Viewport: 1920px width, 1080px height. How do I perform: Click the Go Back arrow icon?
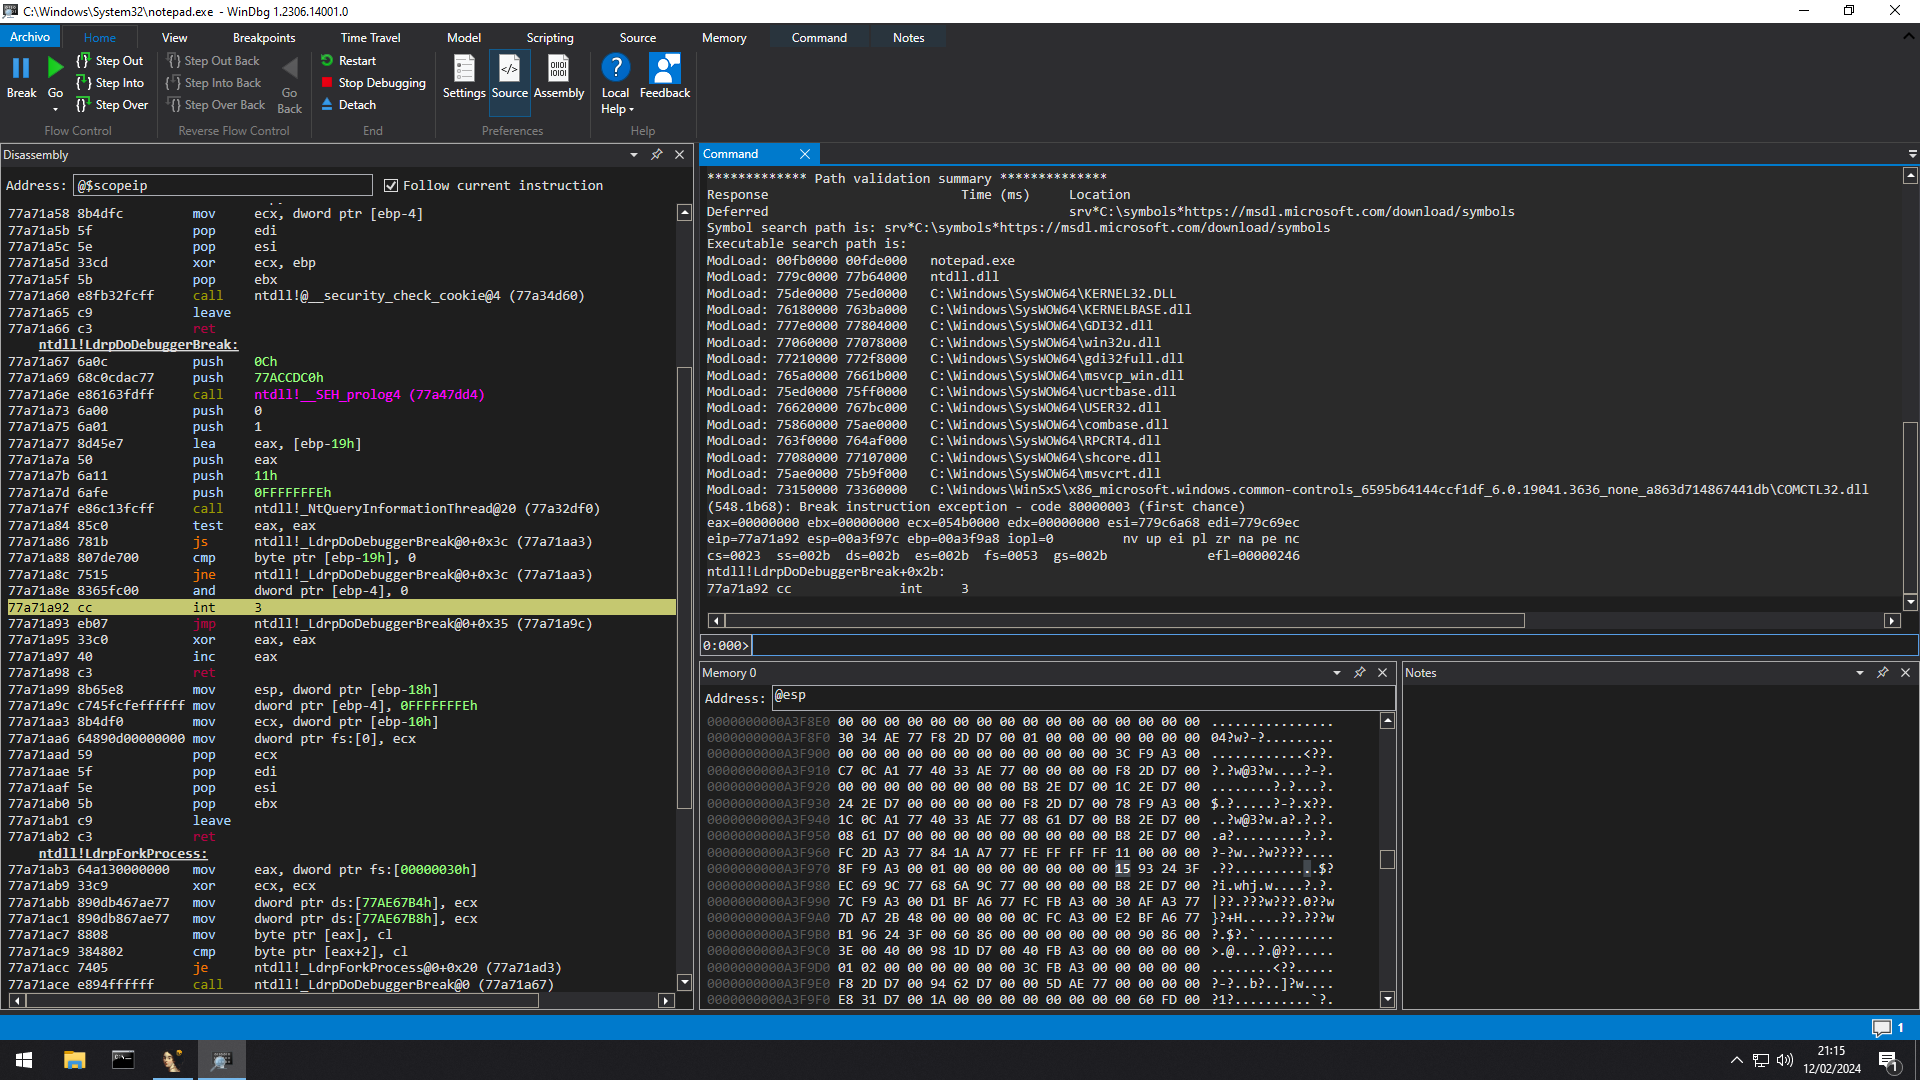[x=290, y=68]
